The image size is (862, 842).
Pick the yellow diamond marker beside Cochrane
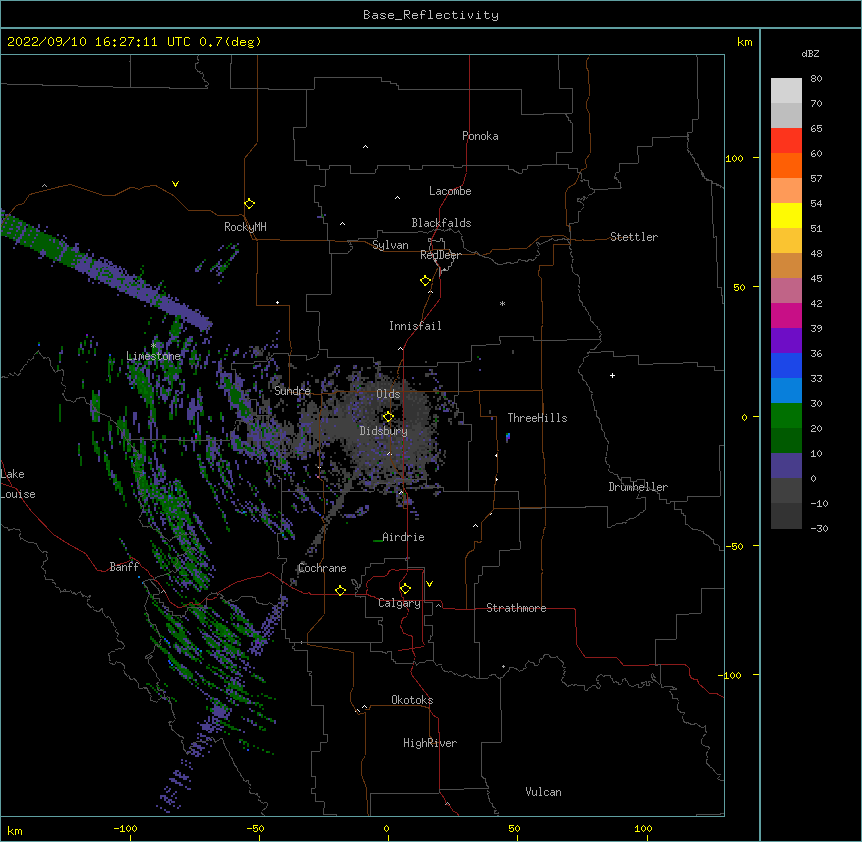(340, 591)
